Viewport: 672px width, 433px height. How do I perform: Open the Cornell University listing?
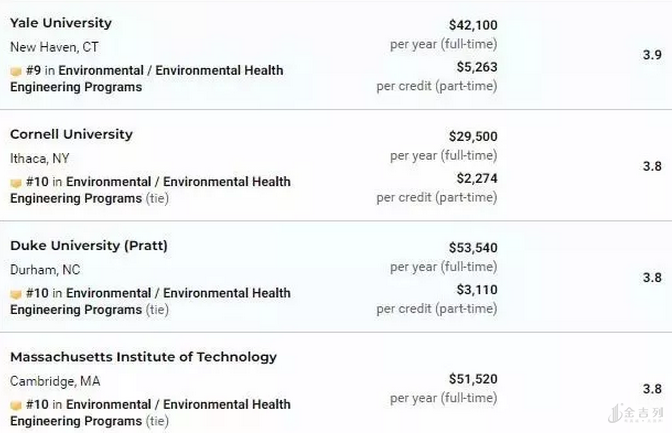click(71, 134)
